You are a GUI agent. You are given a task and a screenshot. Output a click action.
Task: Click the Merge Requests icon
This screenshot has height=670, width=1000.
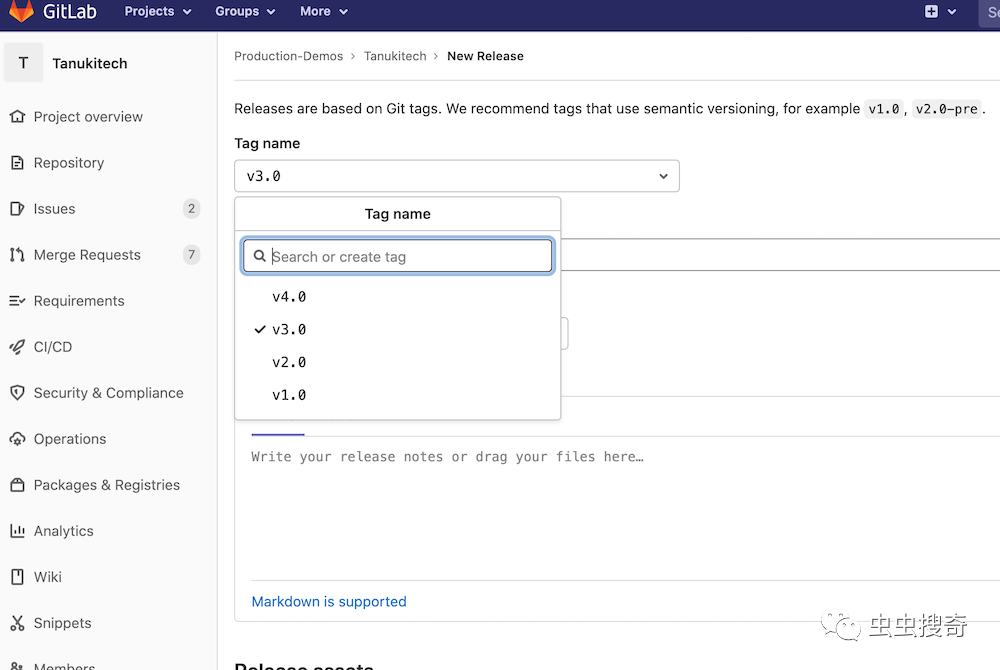17,255
